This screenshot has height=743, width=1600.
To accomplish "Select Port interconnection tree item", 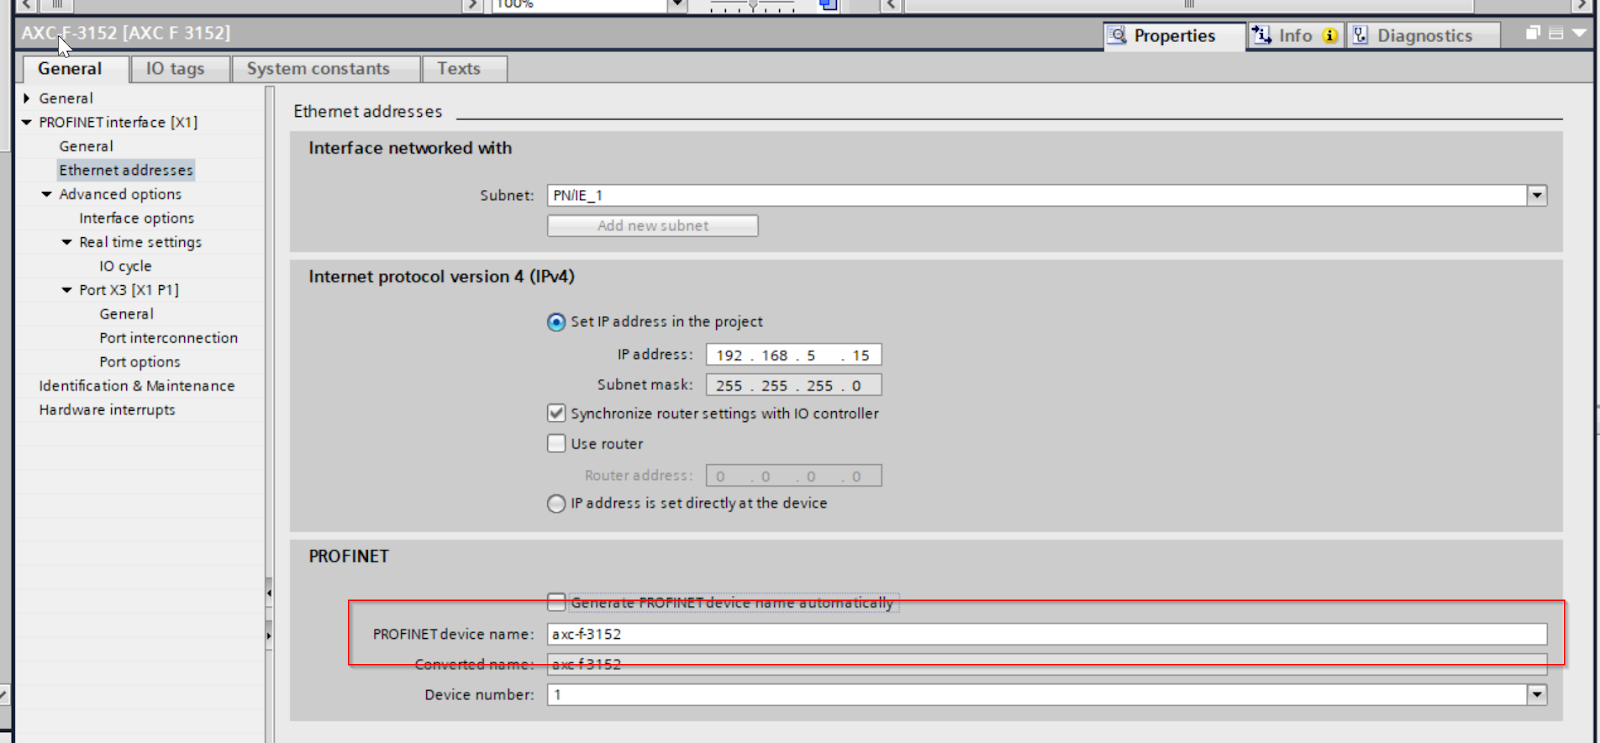I will pyautogui.click(x=169, y=338).
